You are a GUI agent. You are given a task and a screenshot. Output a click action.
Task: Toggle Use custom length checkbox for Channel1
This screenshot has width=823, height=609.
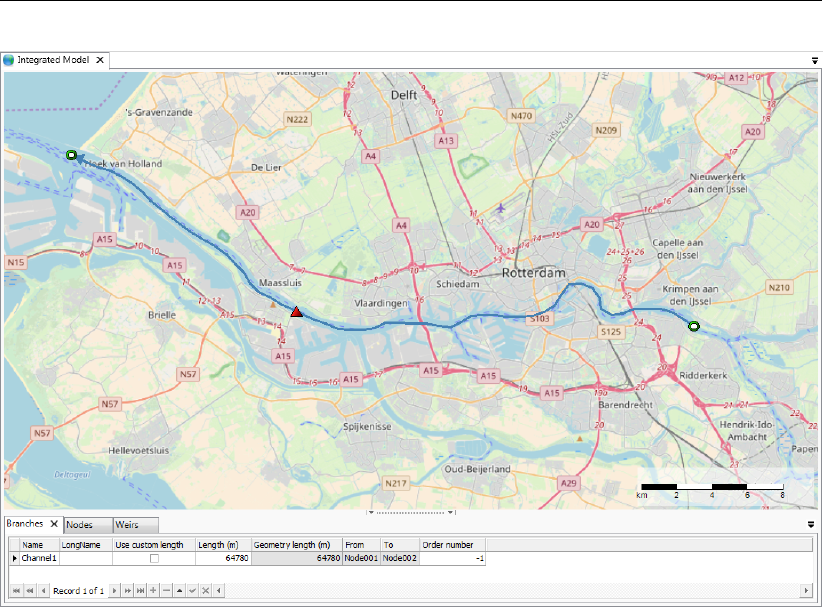154,559
